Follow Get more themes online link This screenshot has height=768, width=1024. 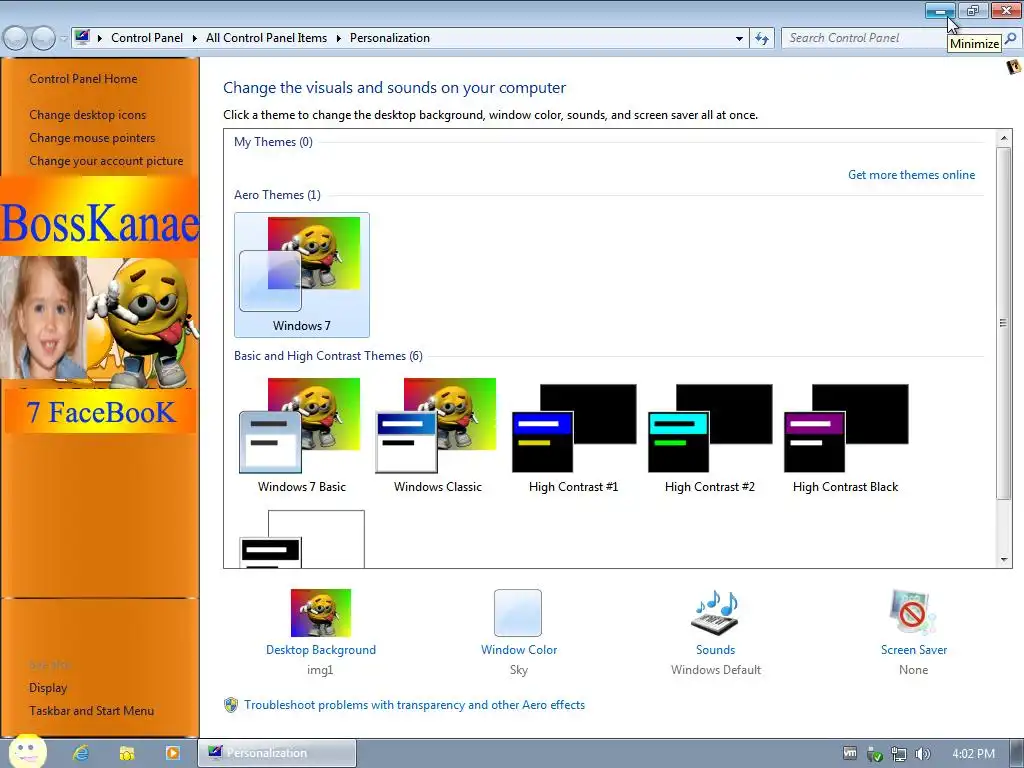911,175
